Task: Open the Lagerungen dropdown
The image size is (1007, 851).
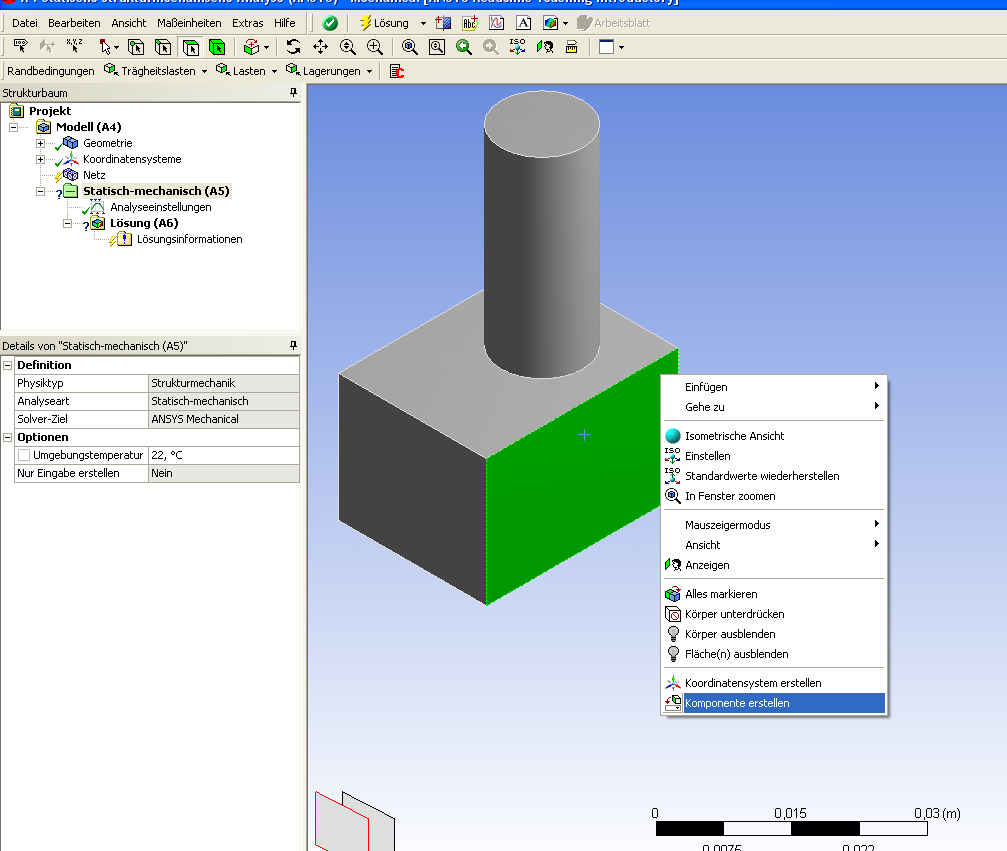Action: pyautogui.click(x=369, y=71)
